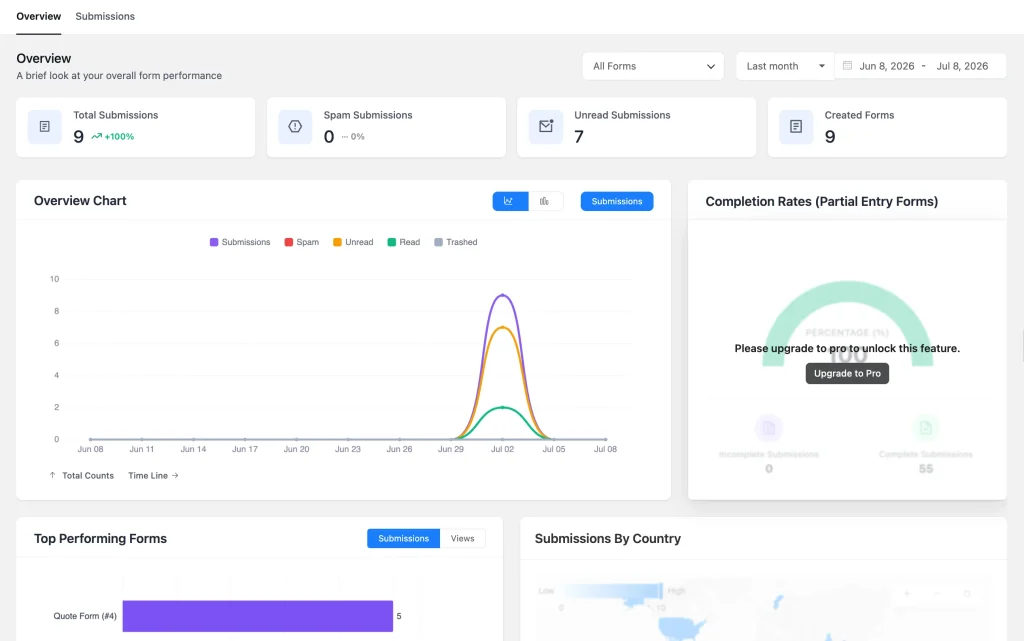The width and height of the screenshot is (1024, 641).
Task: Click the green trend arrow beside +100%
Action: pos(97,136)
